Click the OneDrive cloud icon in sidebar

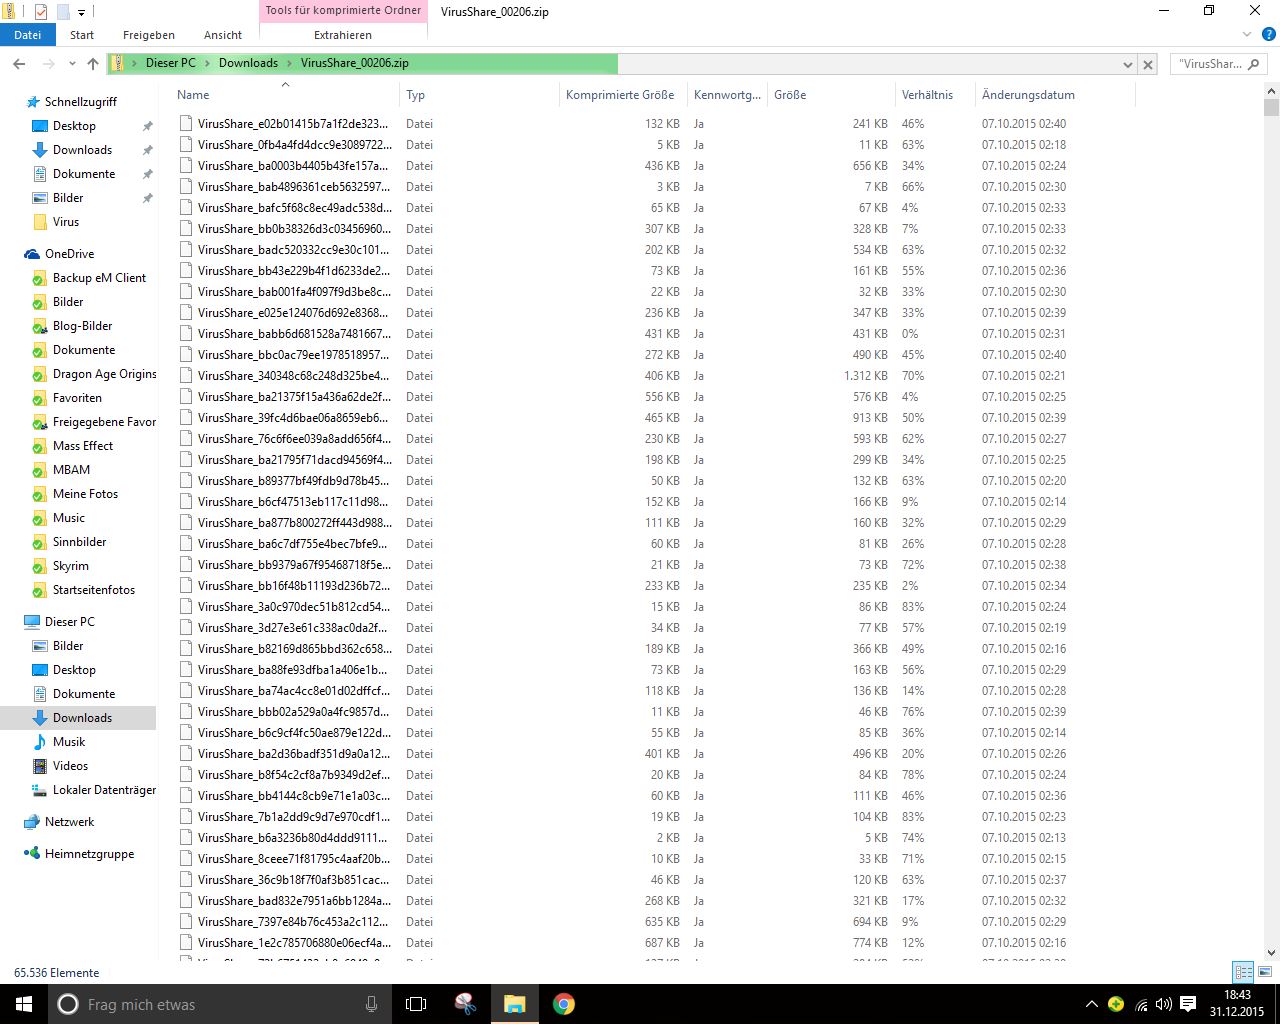point(32,254)
